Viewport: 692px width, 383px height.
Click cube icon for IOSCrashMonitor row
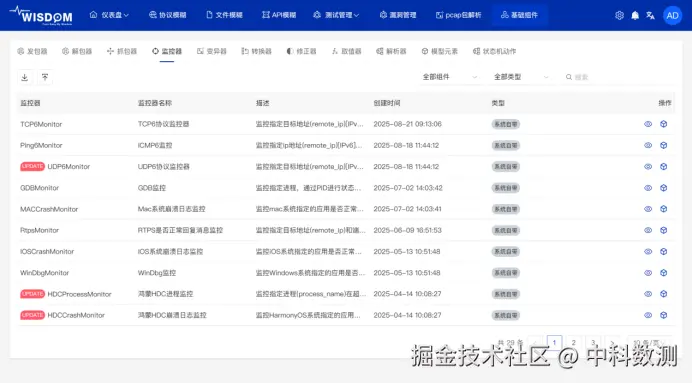click(663, 252)
